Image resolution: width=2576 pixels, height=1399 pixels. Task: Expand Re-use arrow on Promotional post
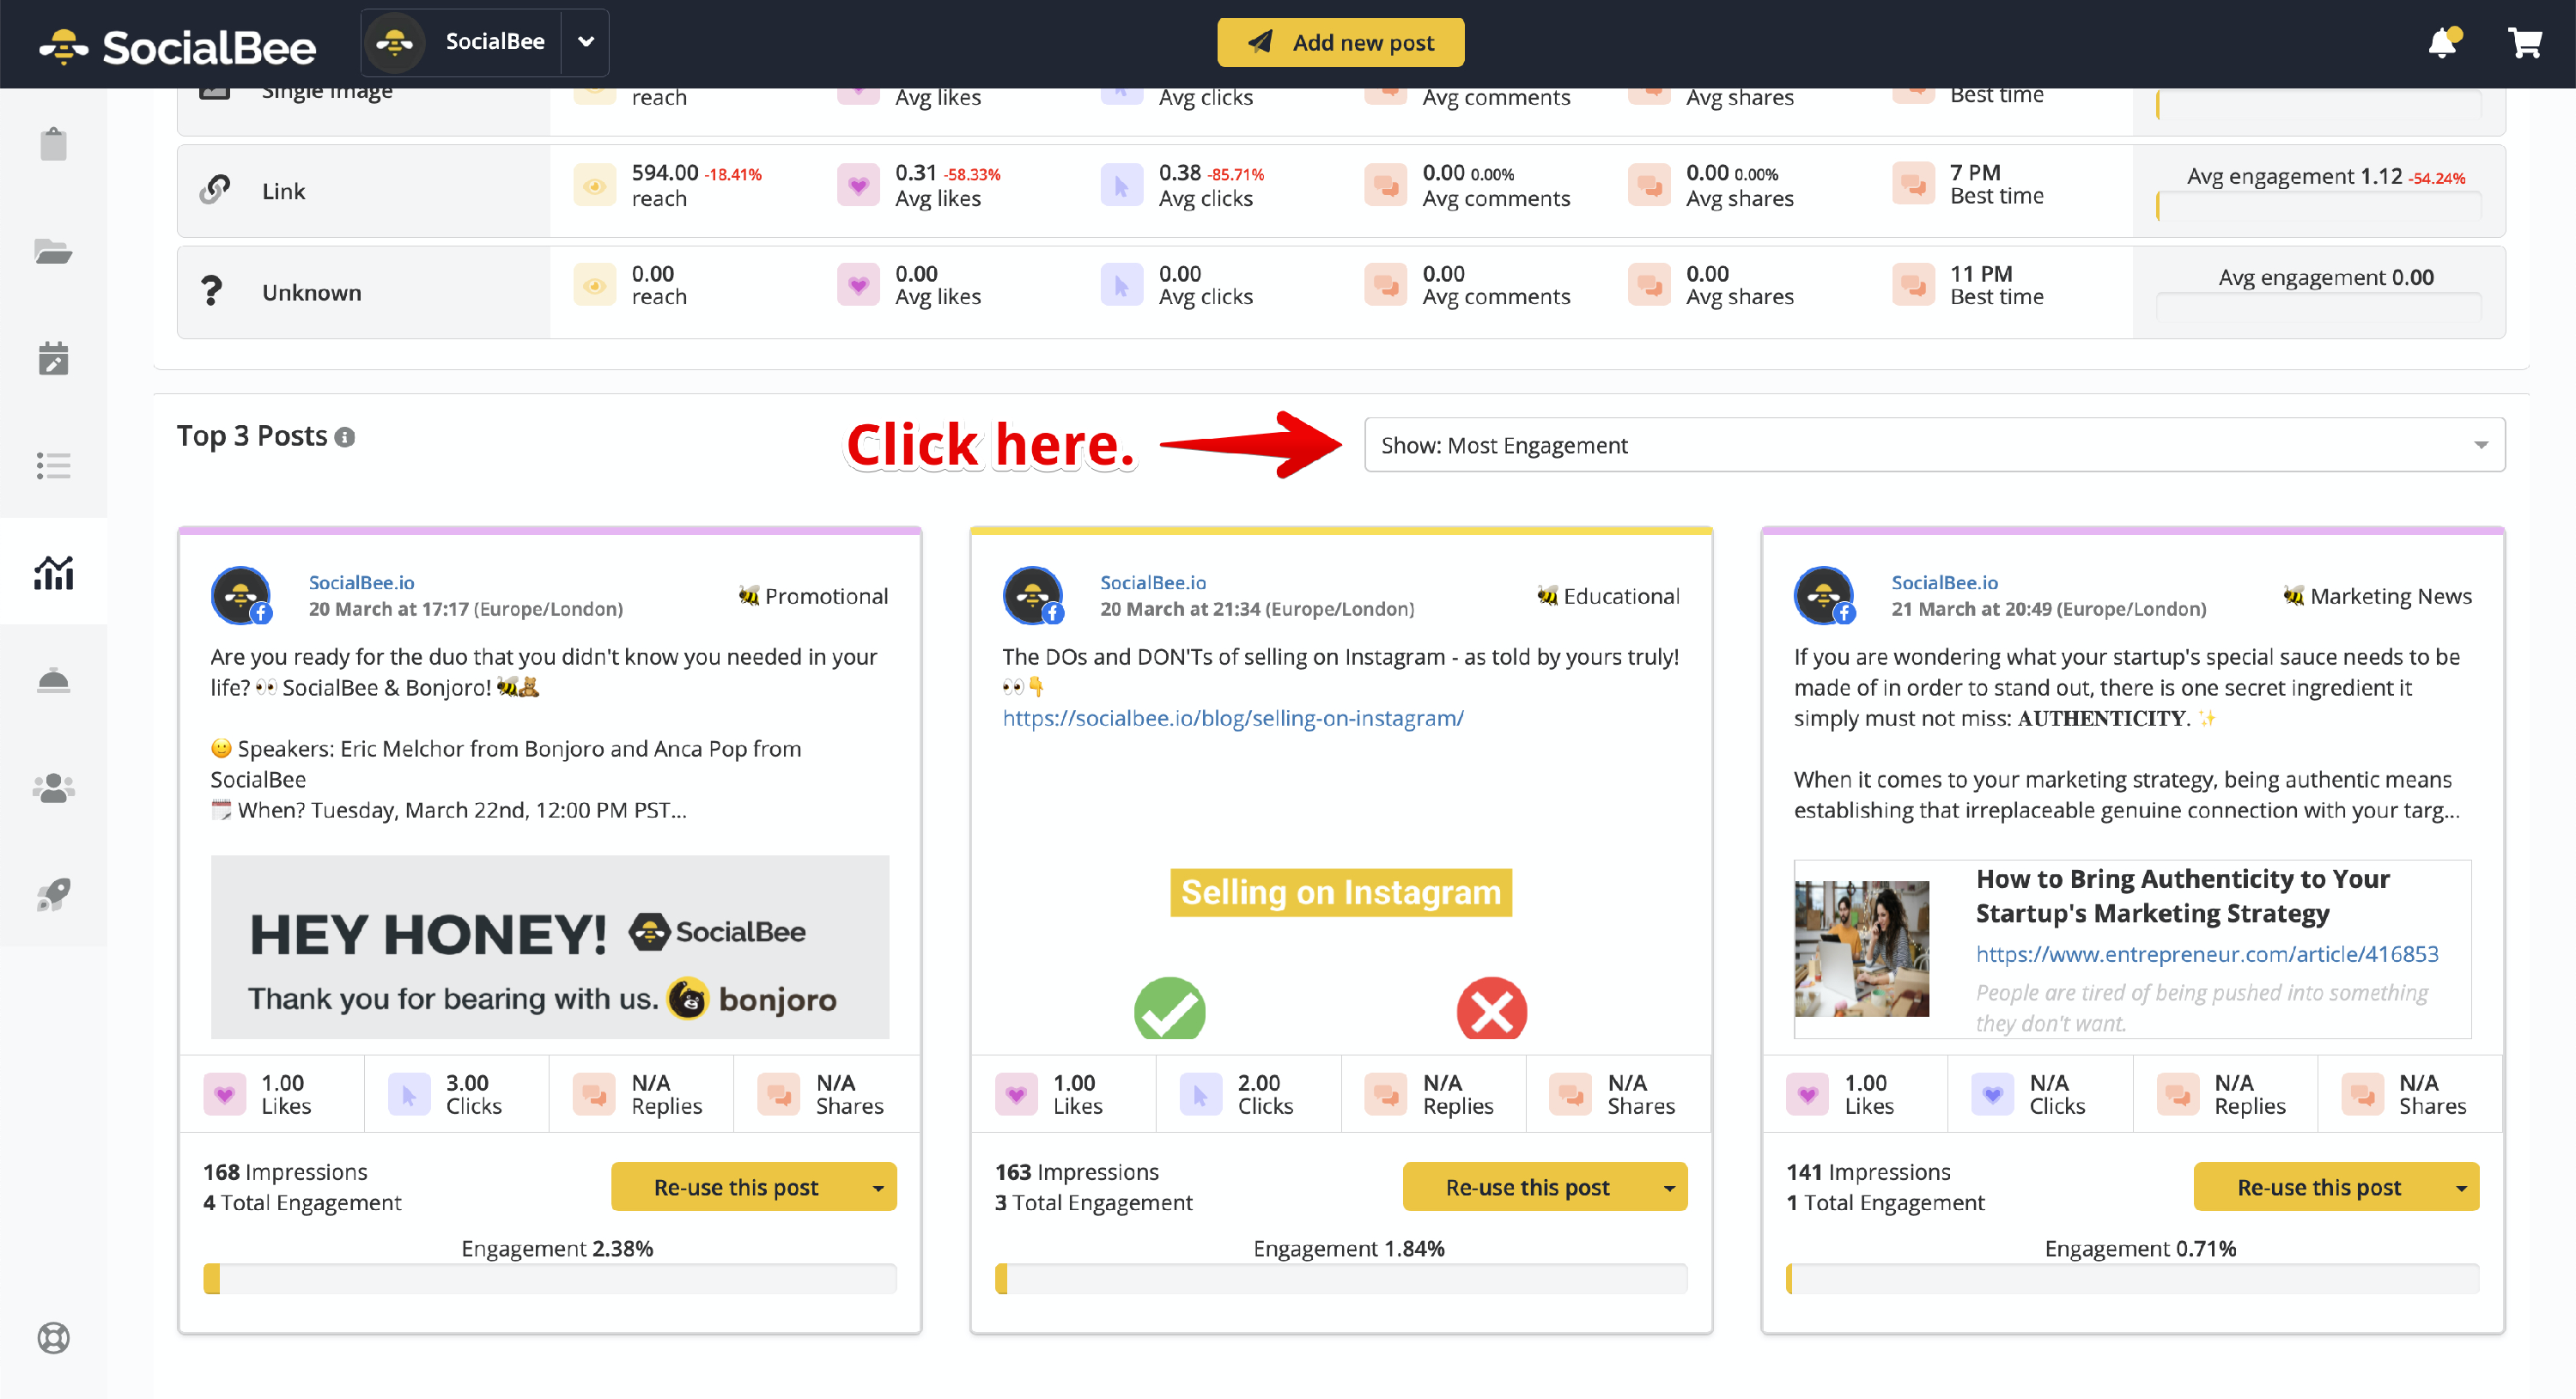point(877,1187)
